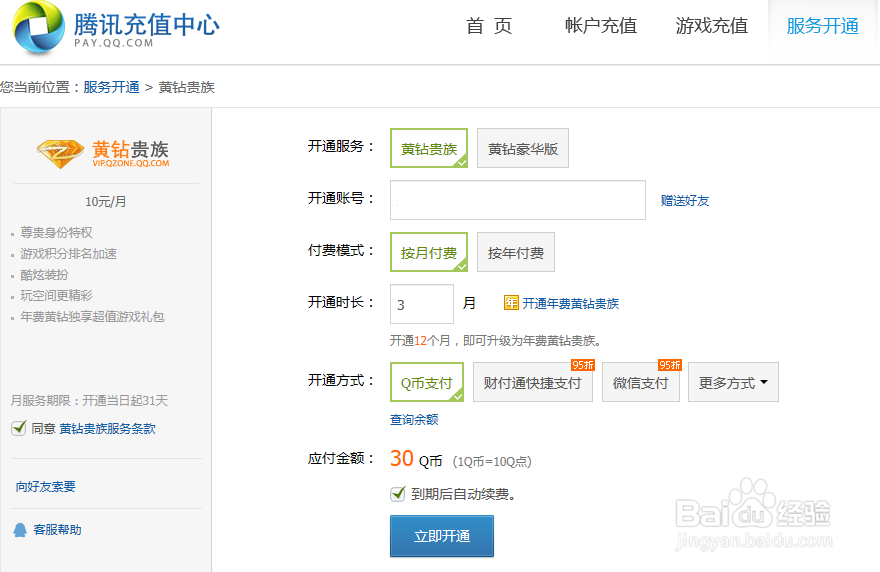The width and height of the screenshot is (880, 572).
Task: Open the 帐户充值 nav tab
Action: click(601, 26)
